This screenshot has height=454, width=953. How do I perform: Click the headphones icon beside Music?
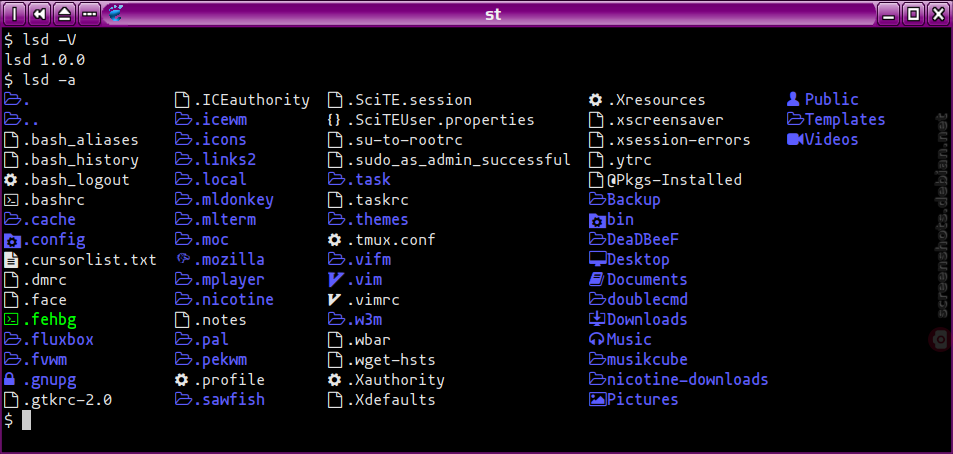(x=597, y=339)
